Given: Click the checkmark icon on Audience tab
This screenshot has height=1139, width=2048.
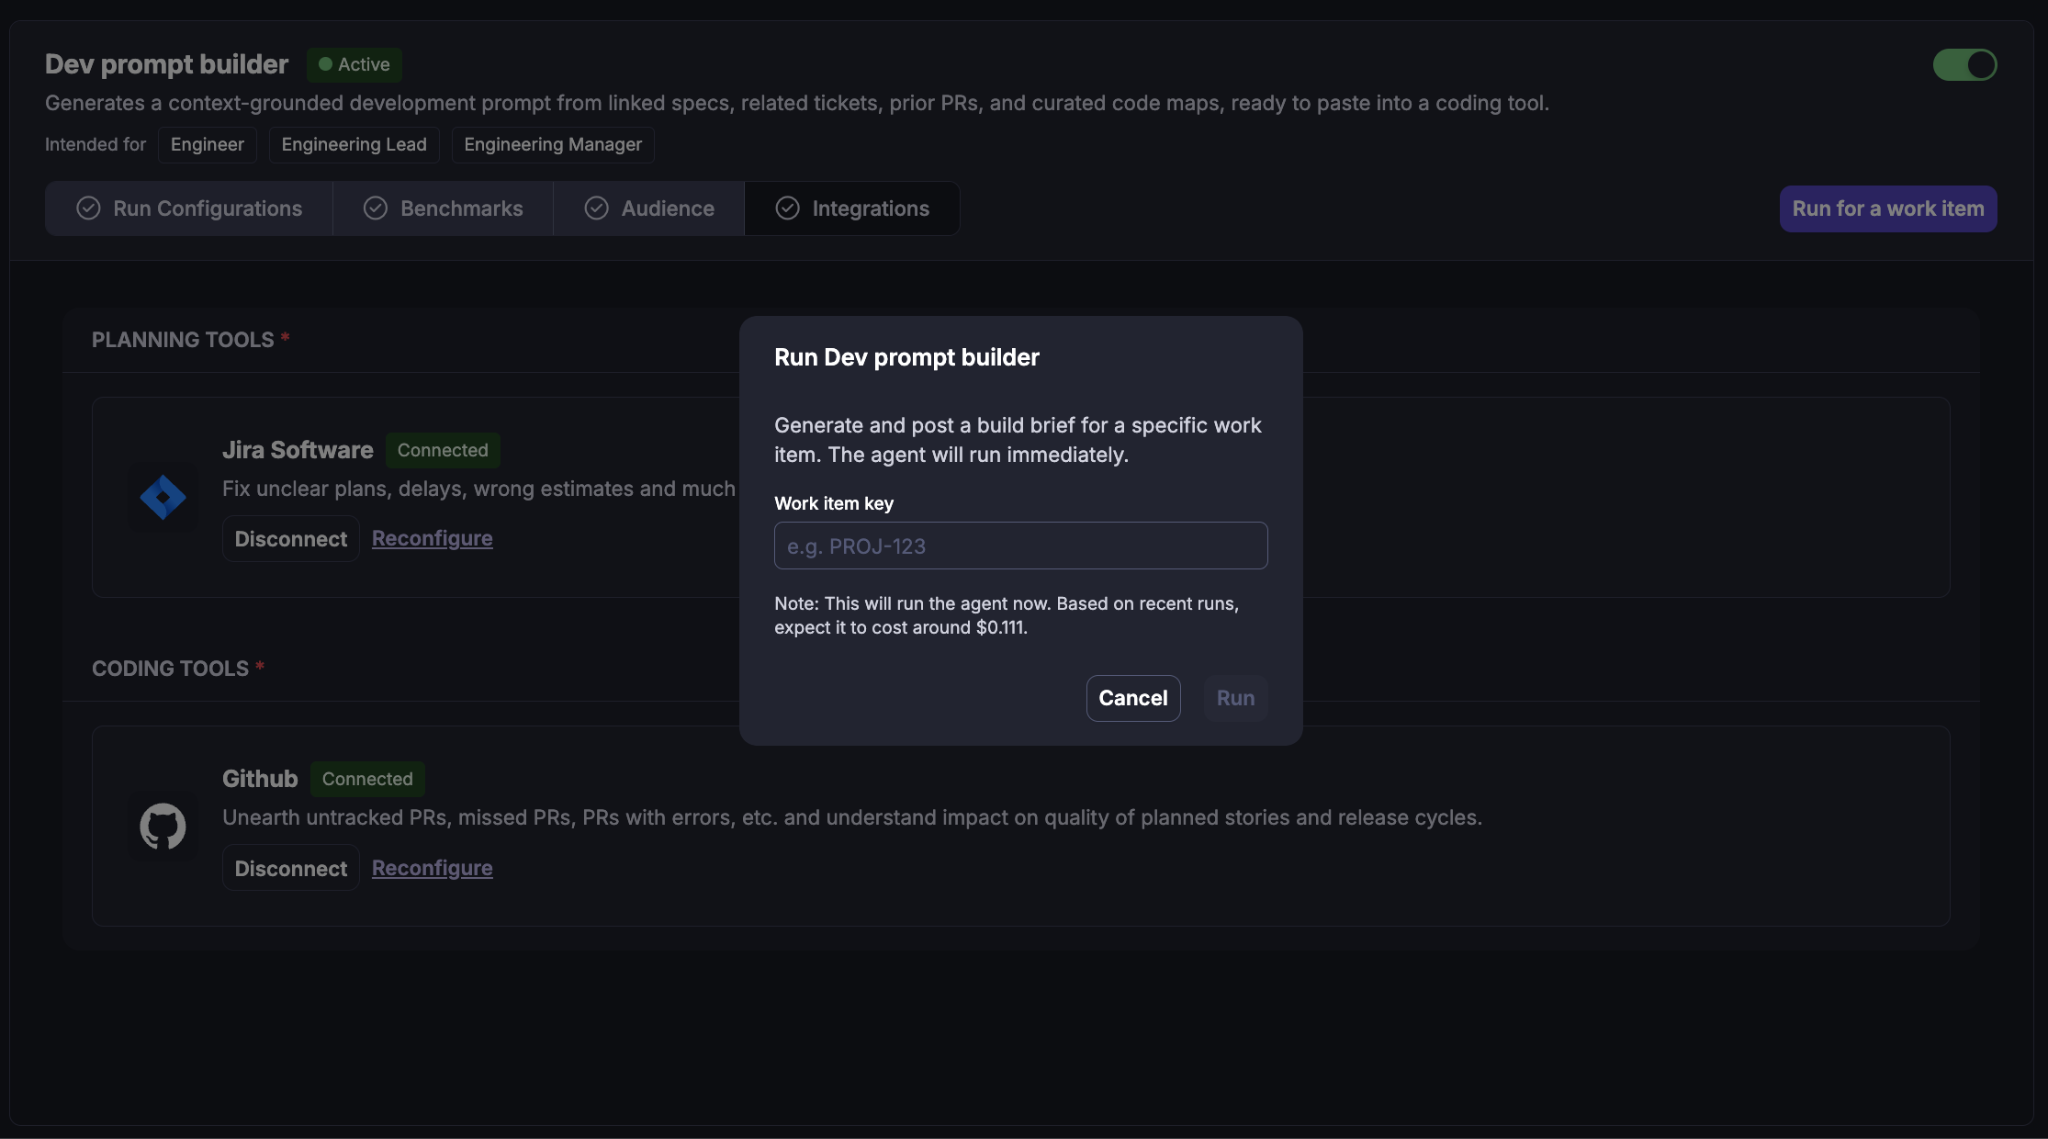Looking at the screenshot, I should coord(596,208).
